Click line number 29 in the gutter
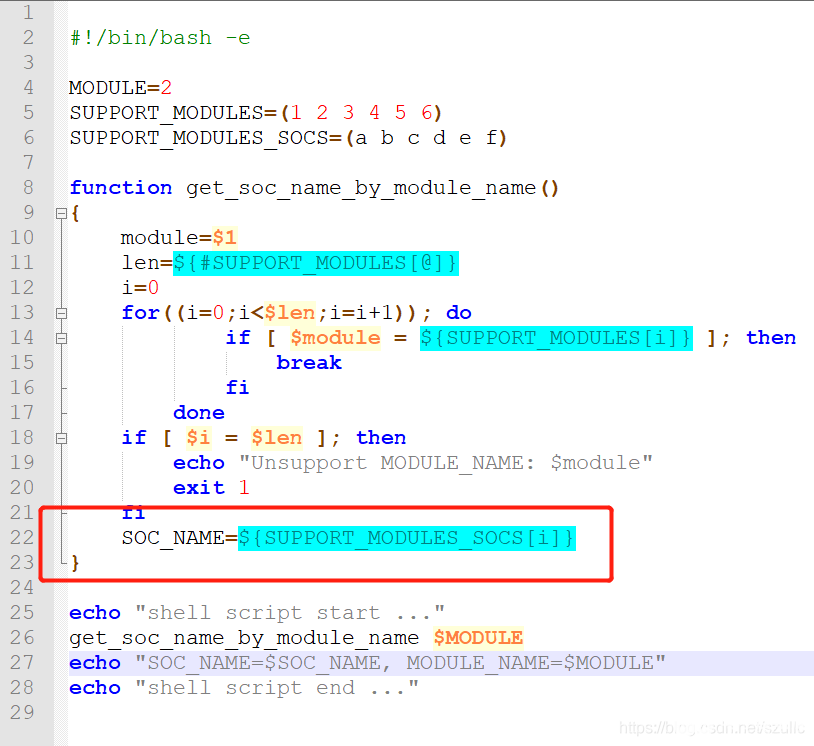Viewport: 814px width, 746px height. point(22,712)
